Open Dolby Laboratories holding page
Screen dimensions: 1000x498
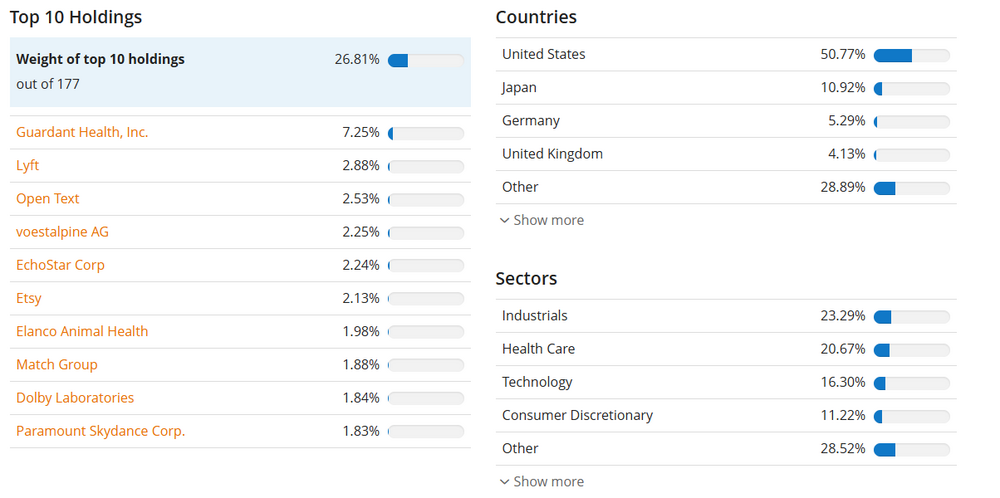pos(75,397)
